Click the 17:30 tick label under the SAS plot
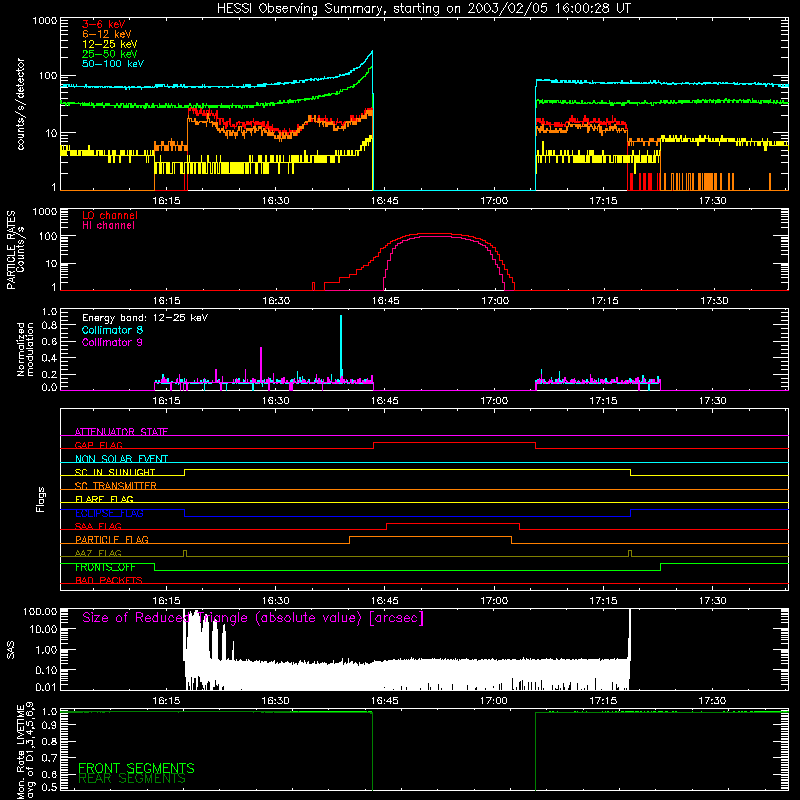Viewport: 800px width, 800px height. [x=712, y=701]
